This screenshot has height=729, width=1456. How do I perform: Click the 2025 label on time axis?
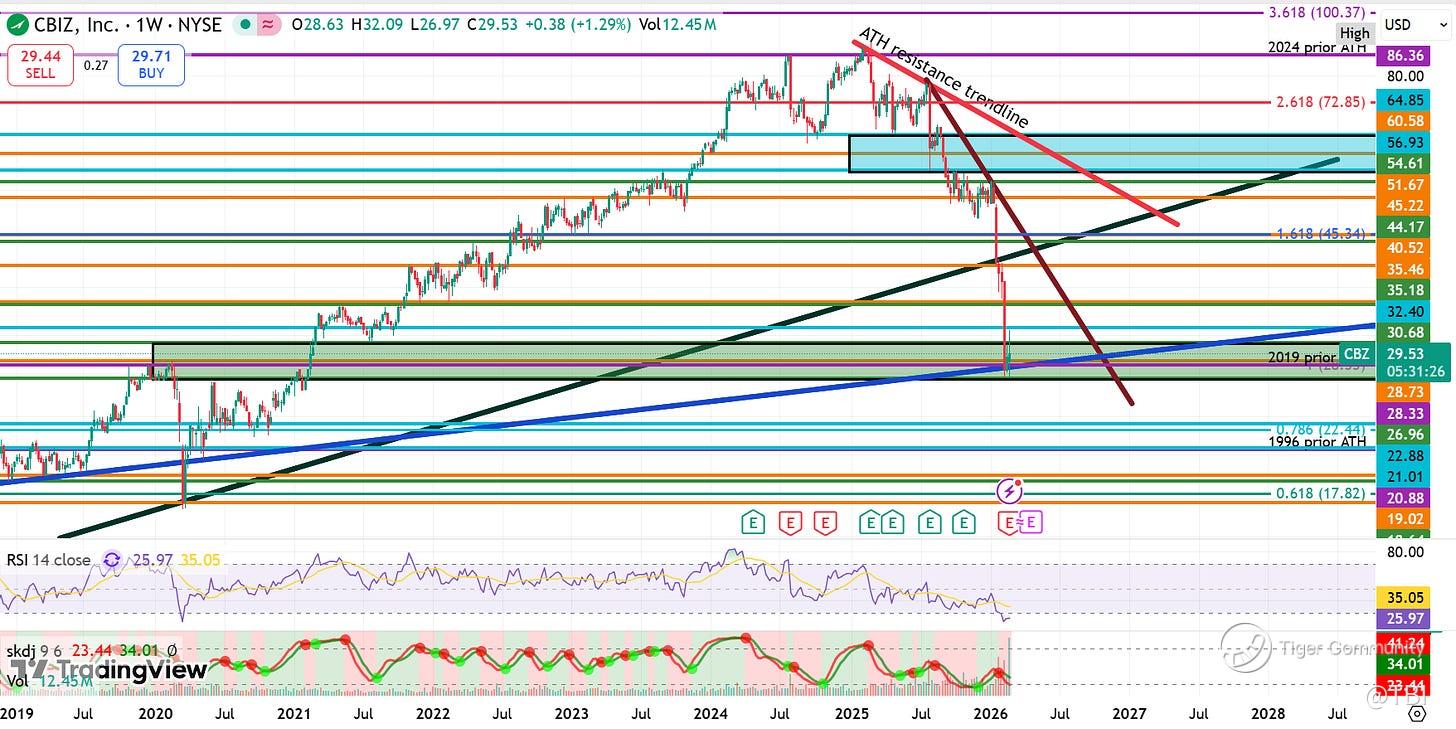click(x=850, y=714)
